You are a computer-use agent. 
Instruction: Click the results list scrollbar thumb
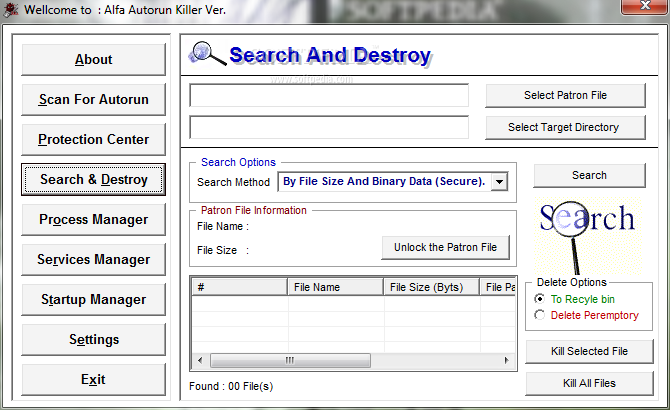click(x=290, y=360)
